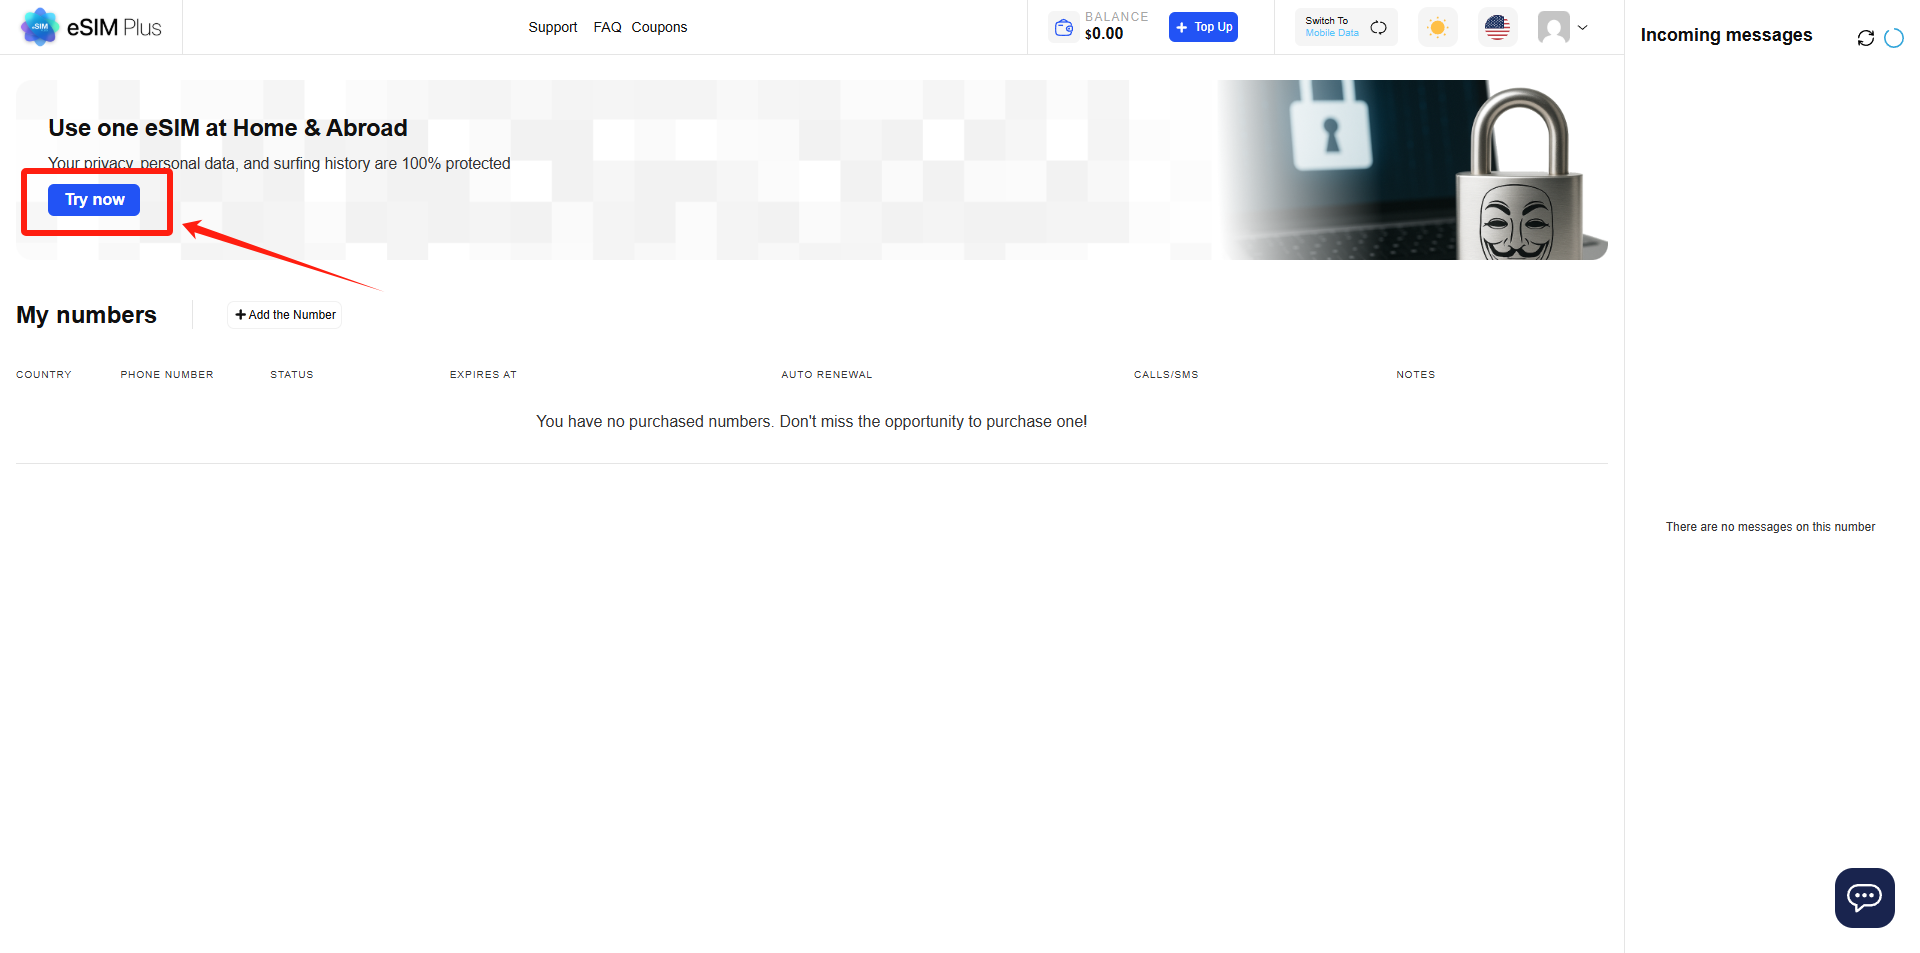The height and width of the screenshot is (953, 1920).
Task: Open the user profile avatar menu
Action: pos(1553,27)
